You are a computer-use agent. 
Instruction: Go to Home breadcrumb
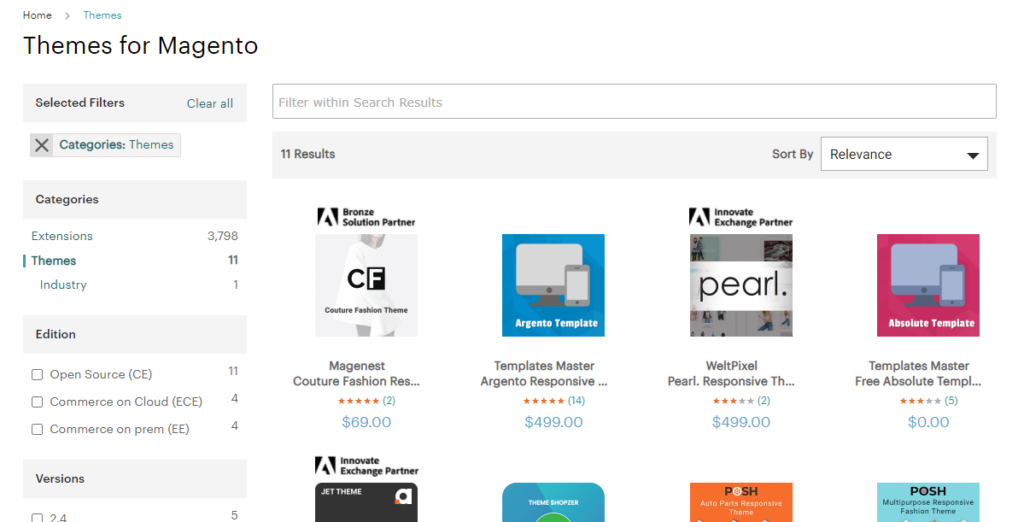[37, 16]
